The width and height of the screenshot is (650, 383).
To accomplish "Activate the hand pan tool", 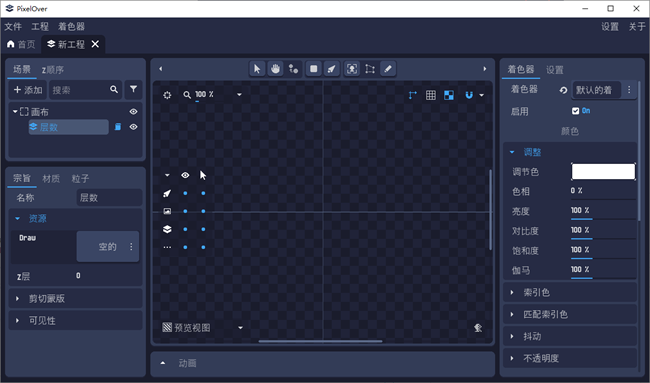I will click(275, 69).
